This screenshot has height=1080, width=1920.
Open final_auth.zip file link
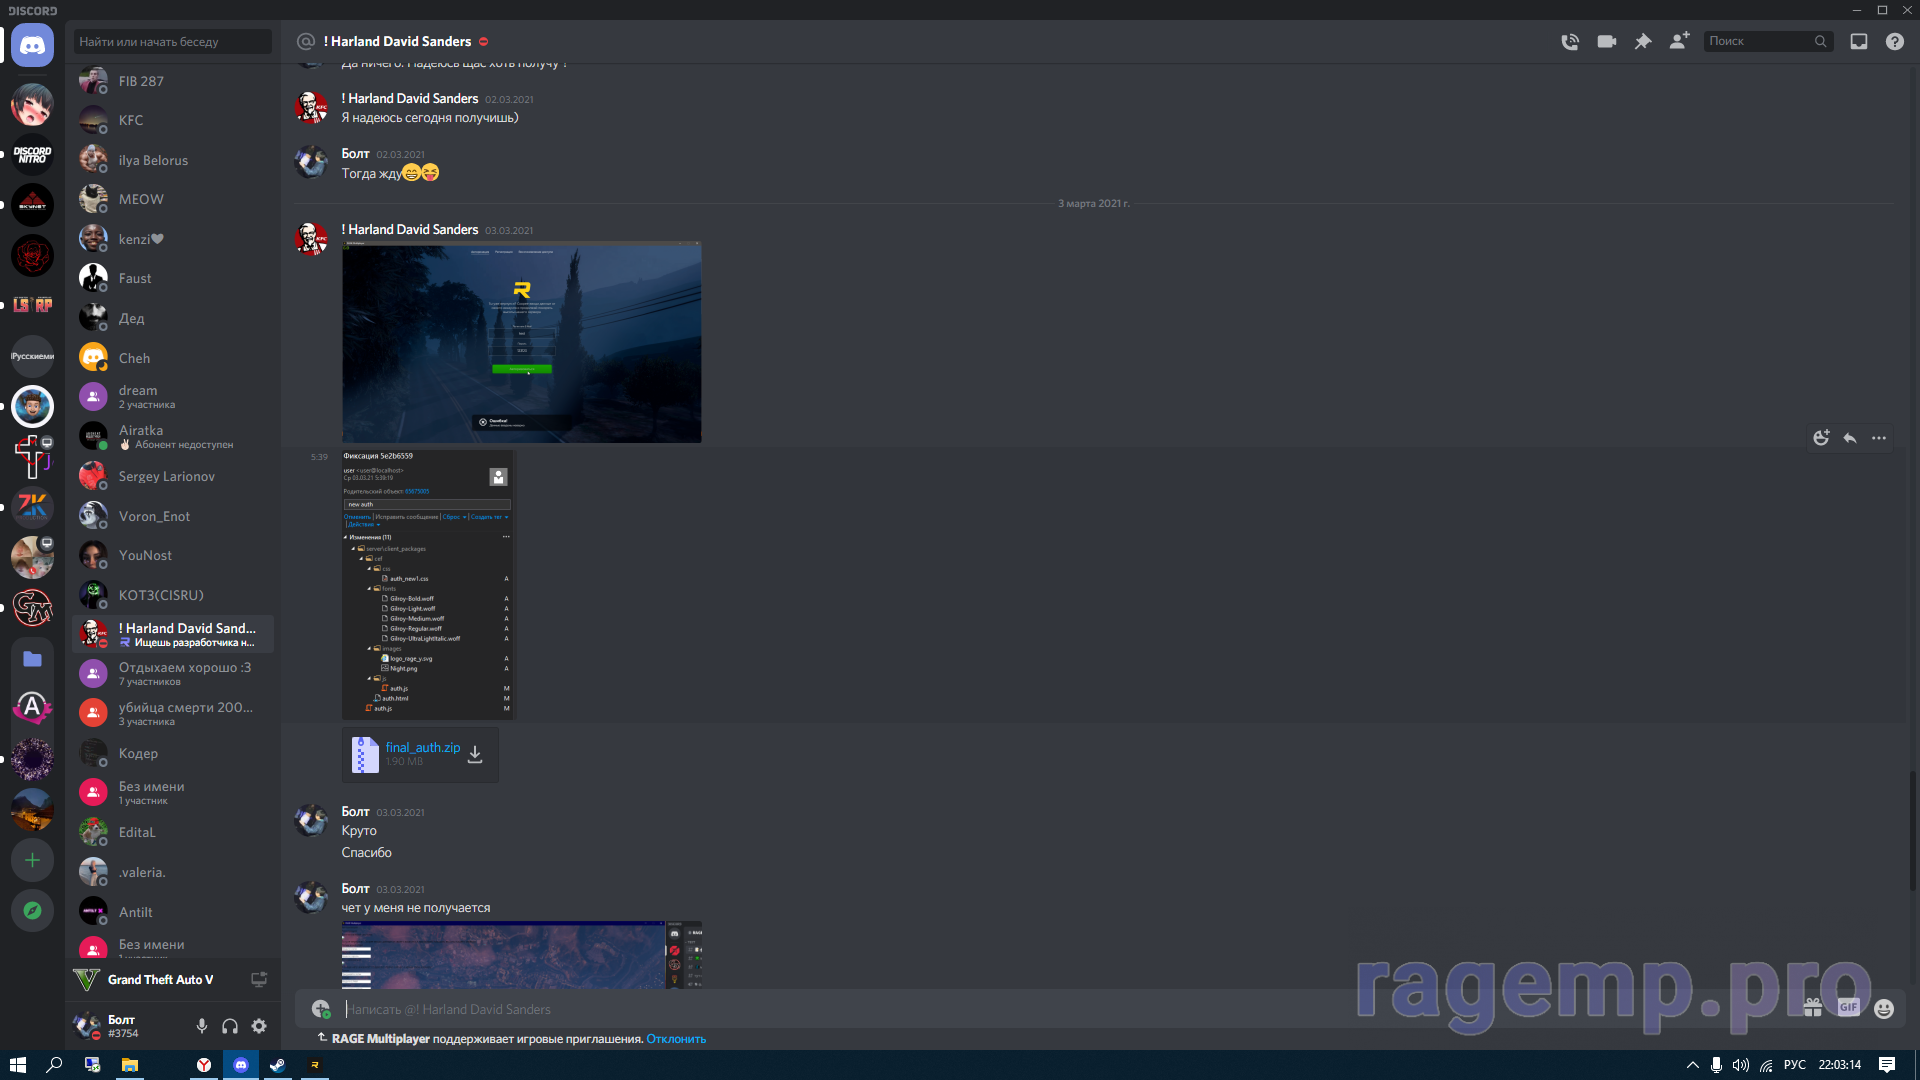coord(423,747)
